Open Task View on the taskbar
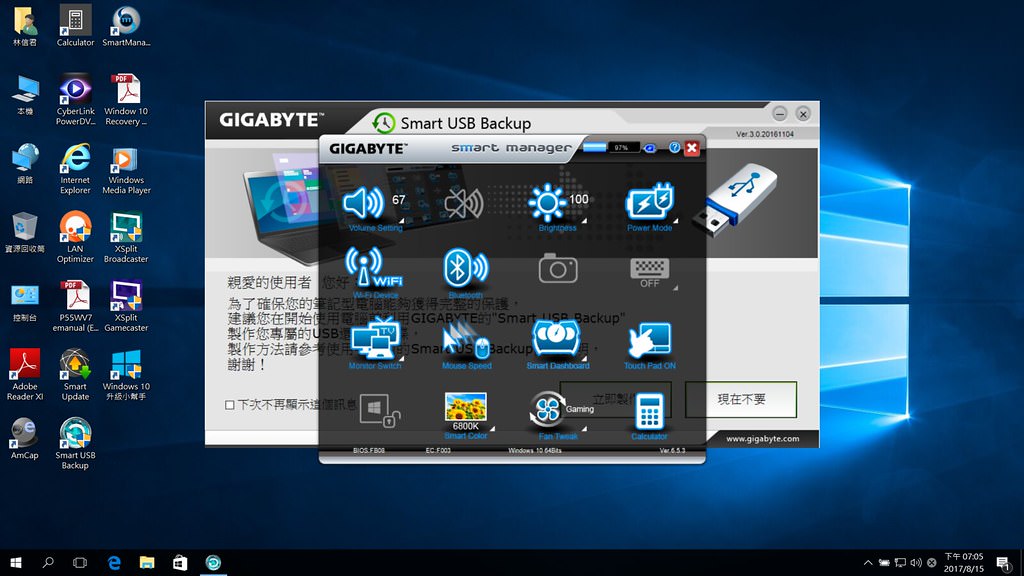The image size is (1024, 576). (80, 562)
